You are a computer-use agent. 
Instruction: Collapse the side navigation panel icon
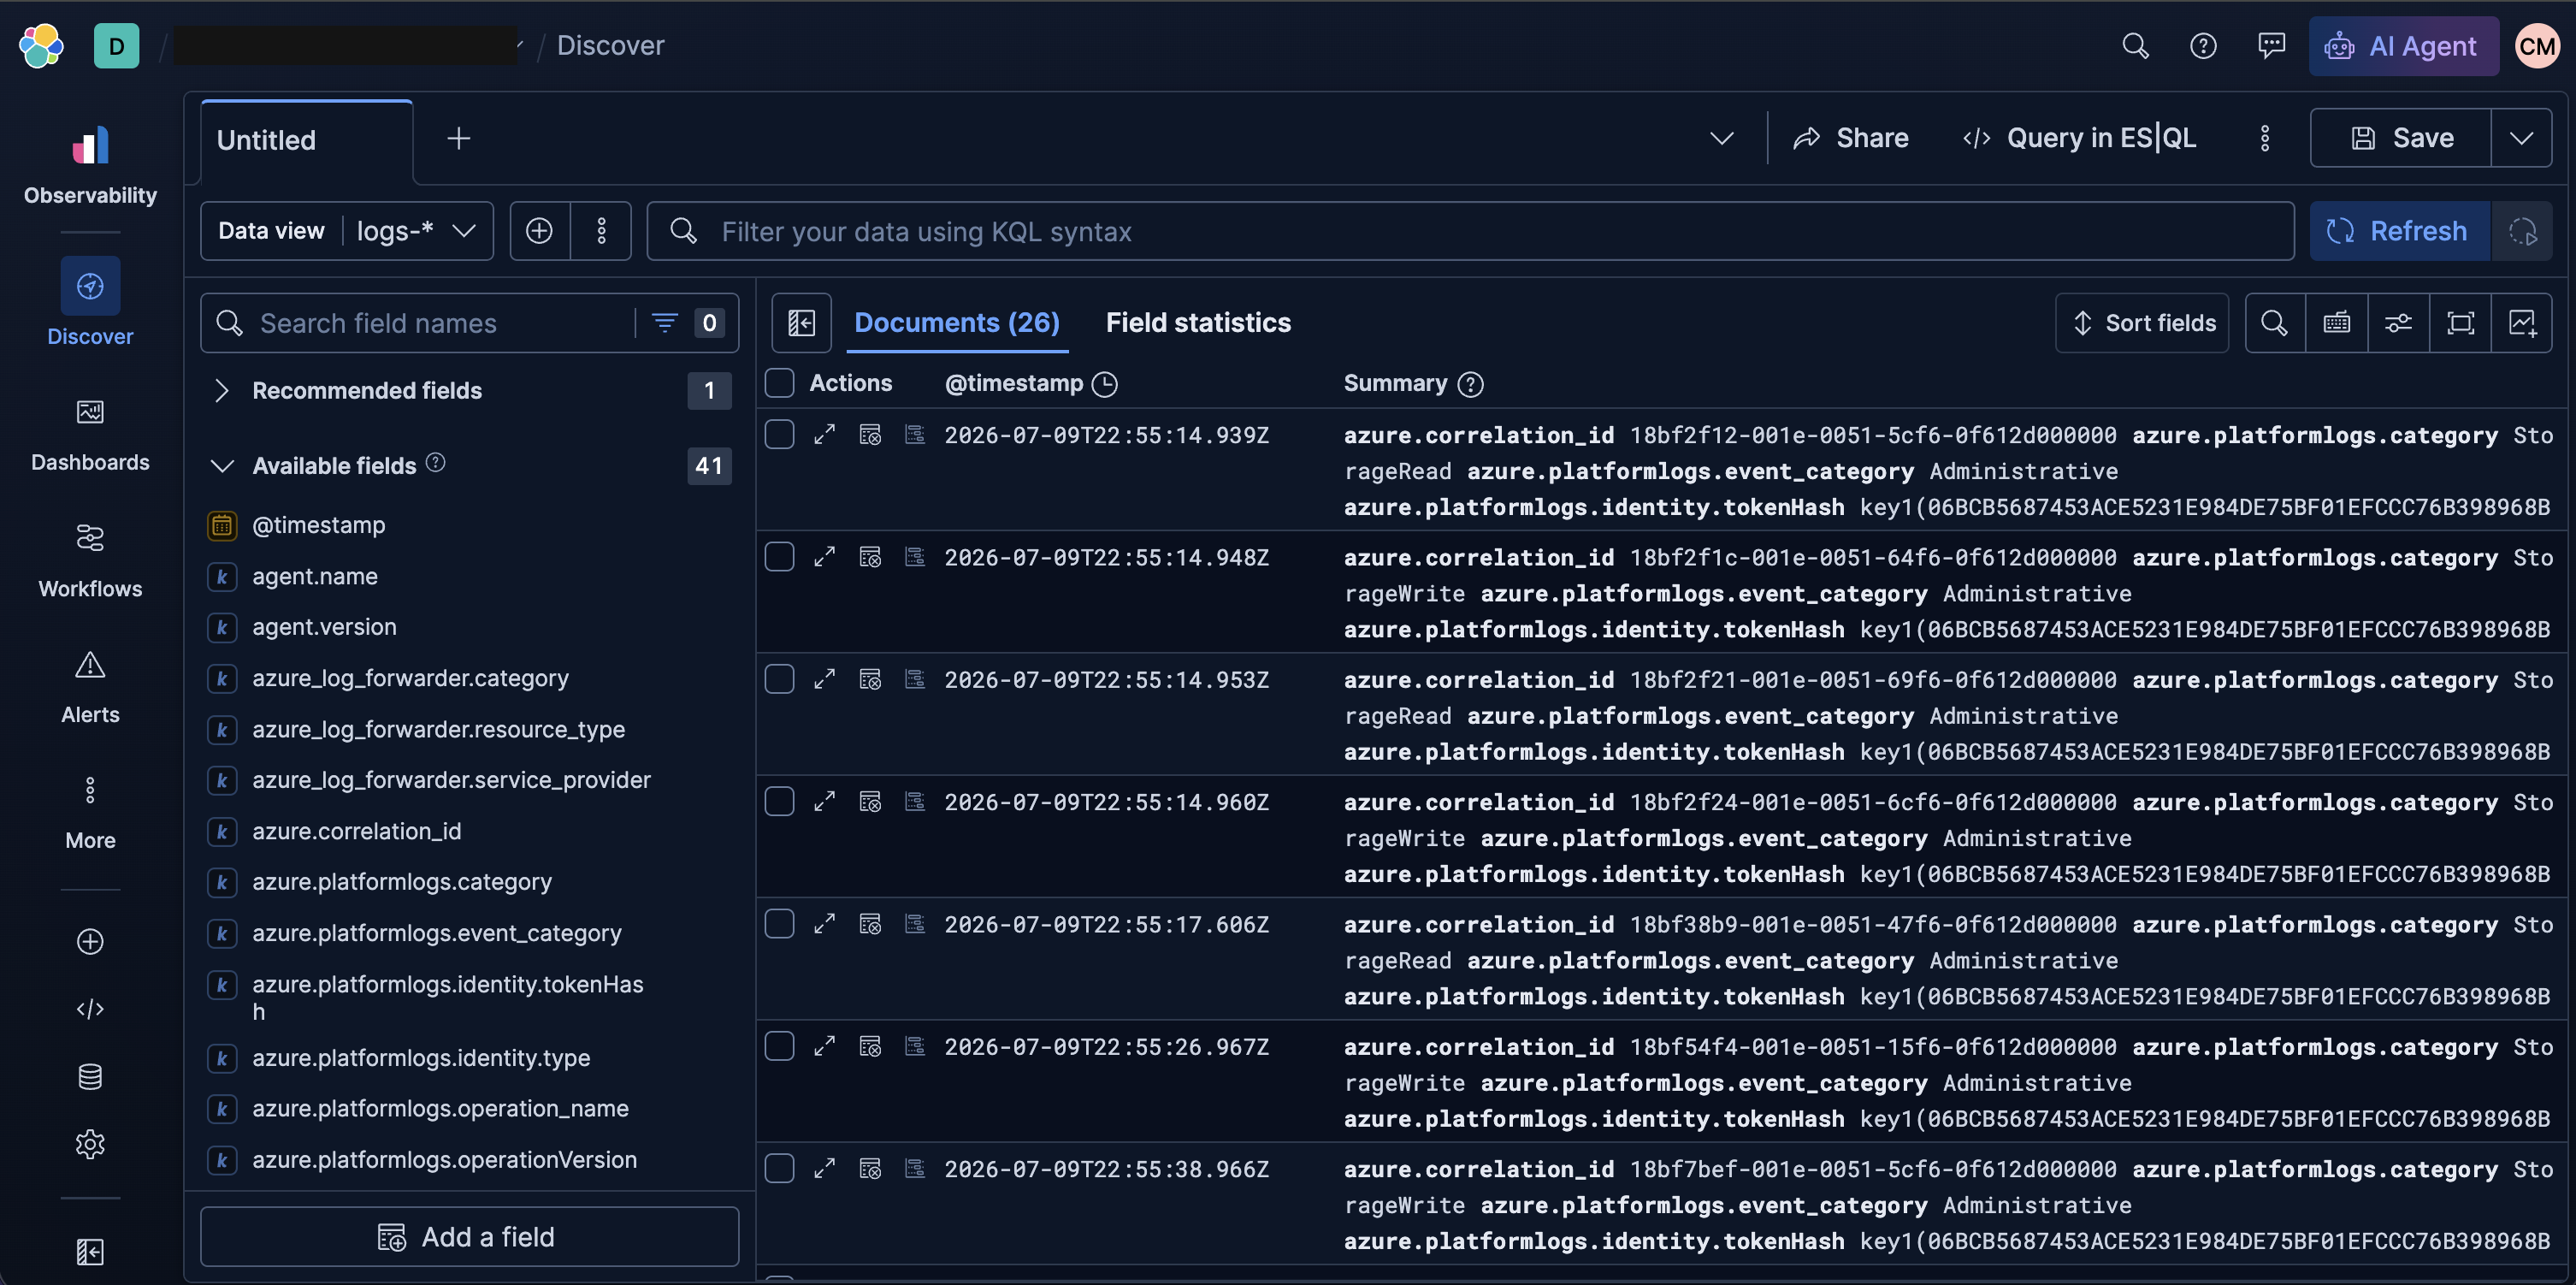(90, 1252)
